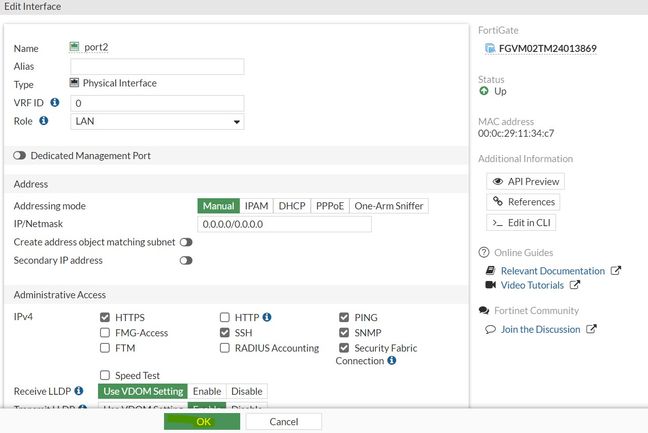The height and width of the screenshot is (433, 648).
Task: Click the Alias input field
Action: pos(158,66)
